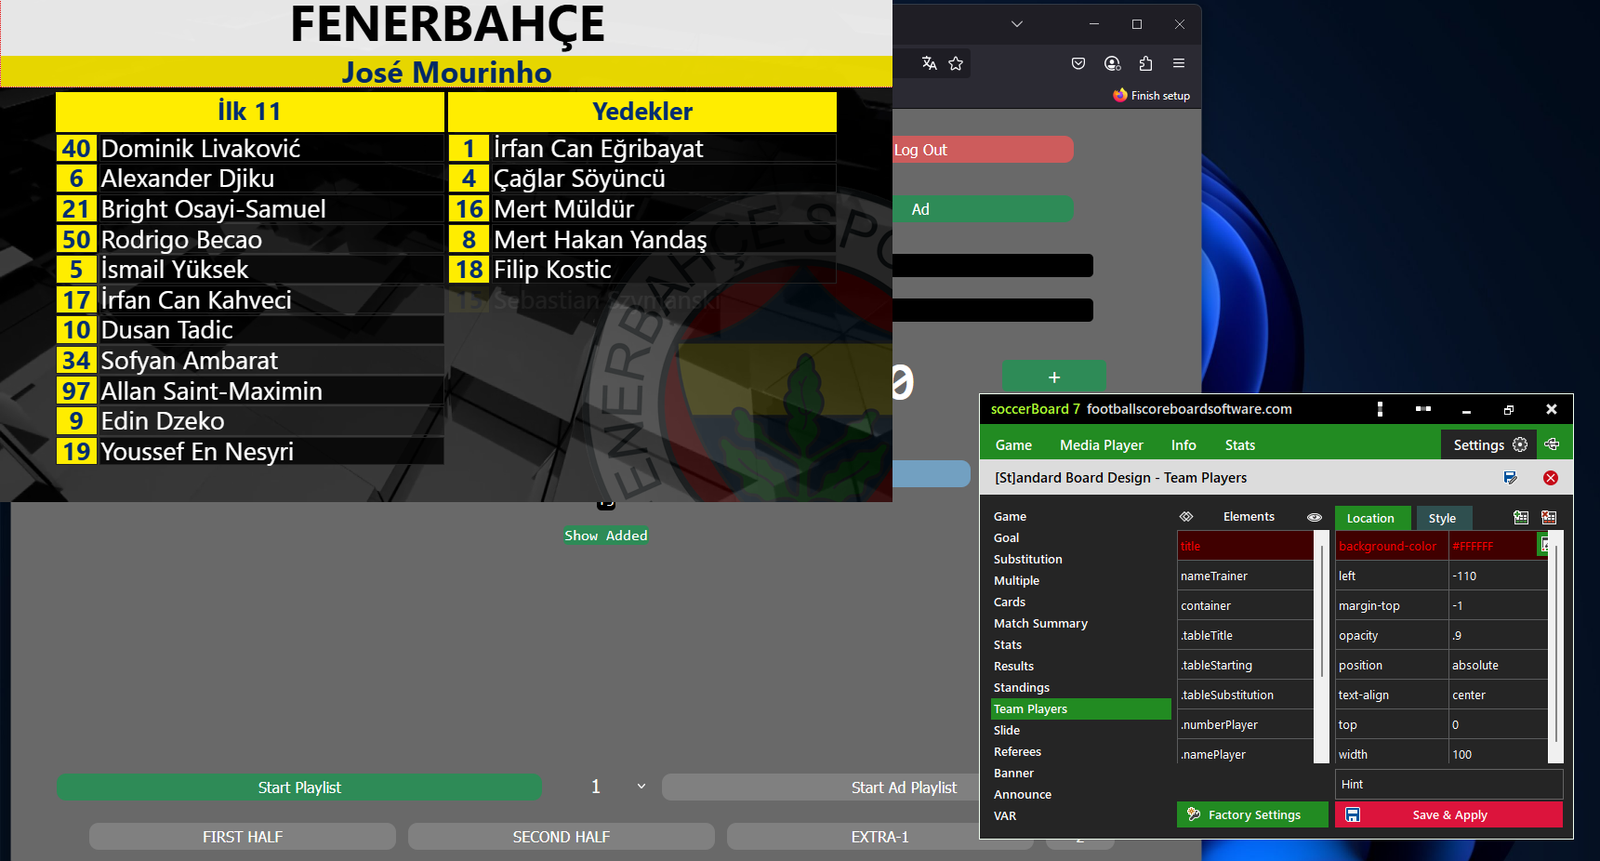Image resolution: width=1600 pixels, height=861 pixels.
Task: Click the Save & Apply button
Action: pos(1449,815)
